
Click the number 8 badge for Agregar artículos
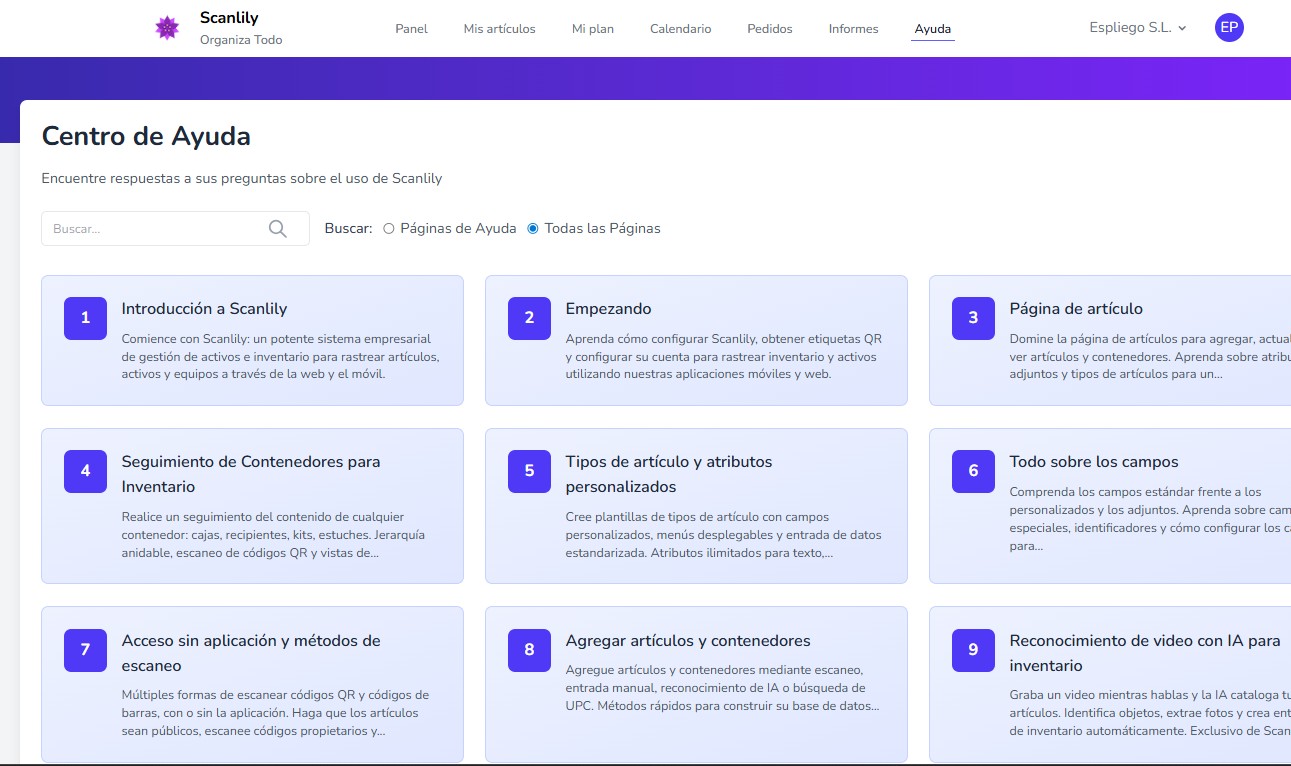tap(529, 650)
